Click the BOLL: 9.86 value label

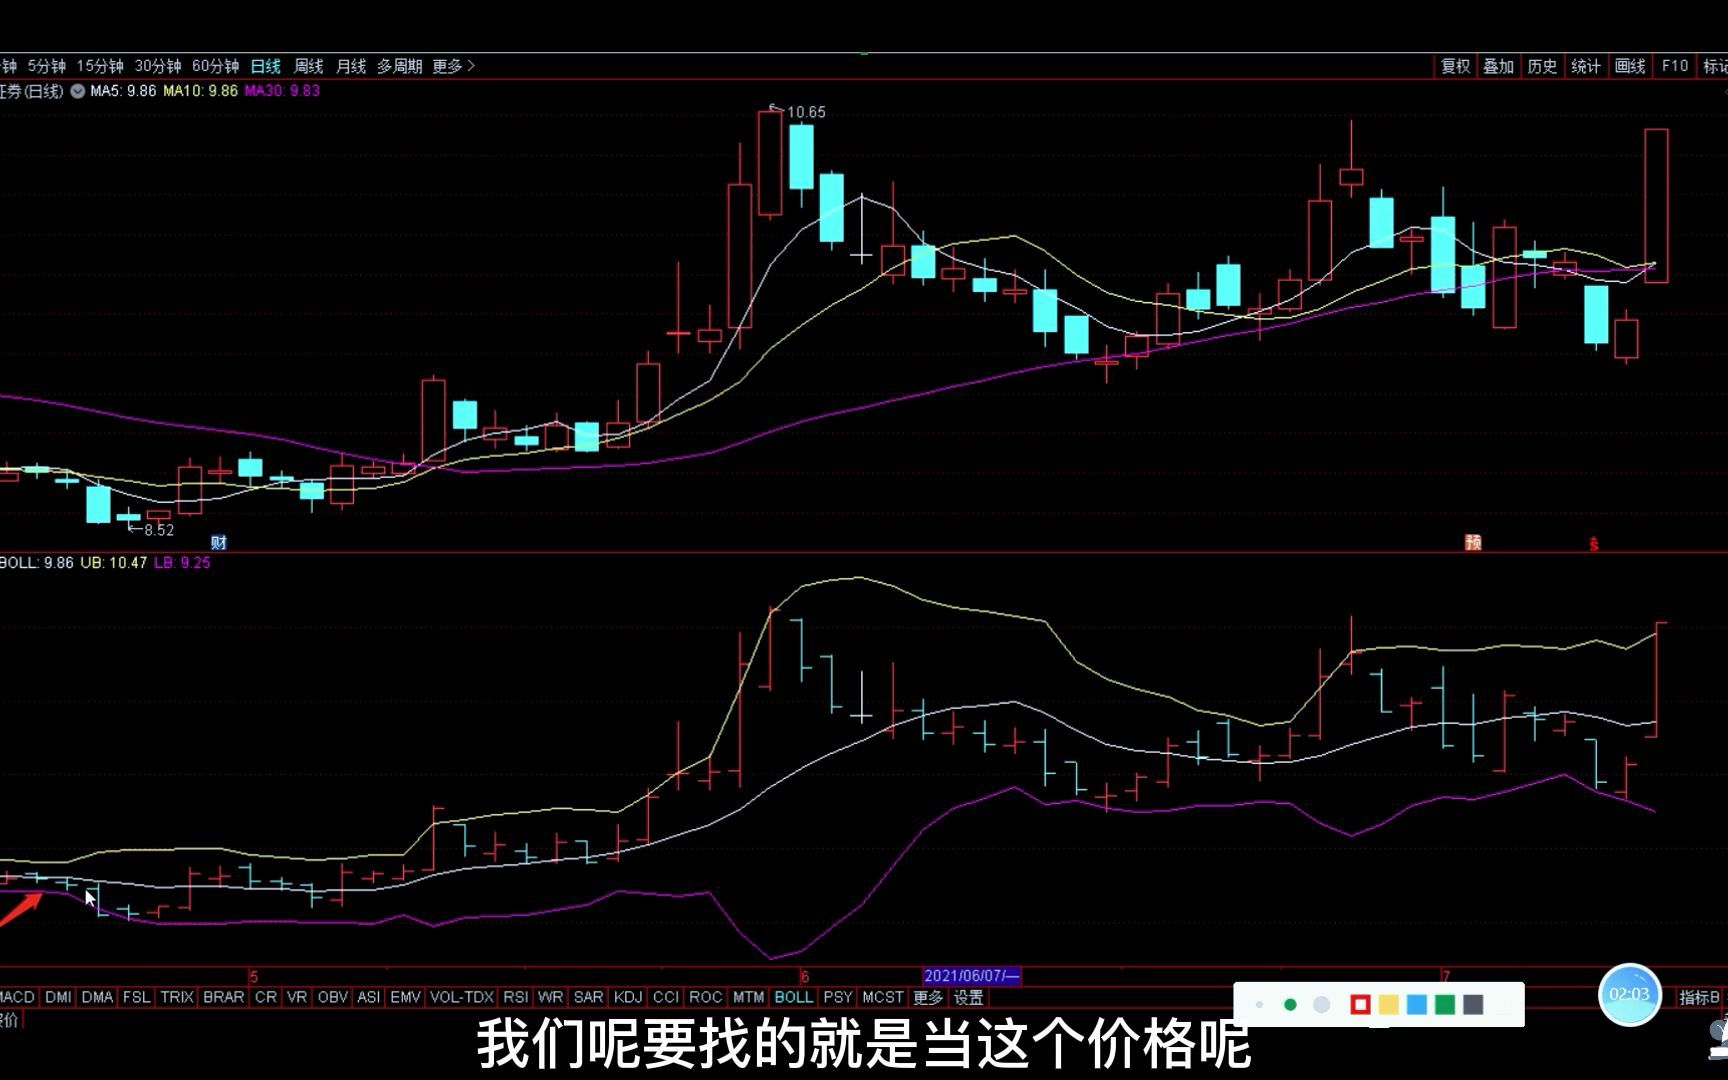tap(37, 563)
